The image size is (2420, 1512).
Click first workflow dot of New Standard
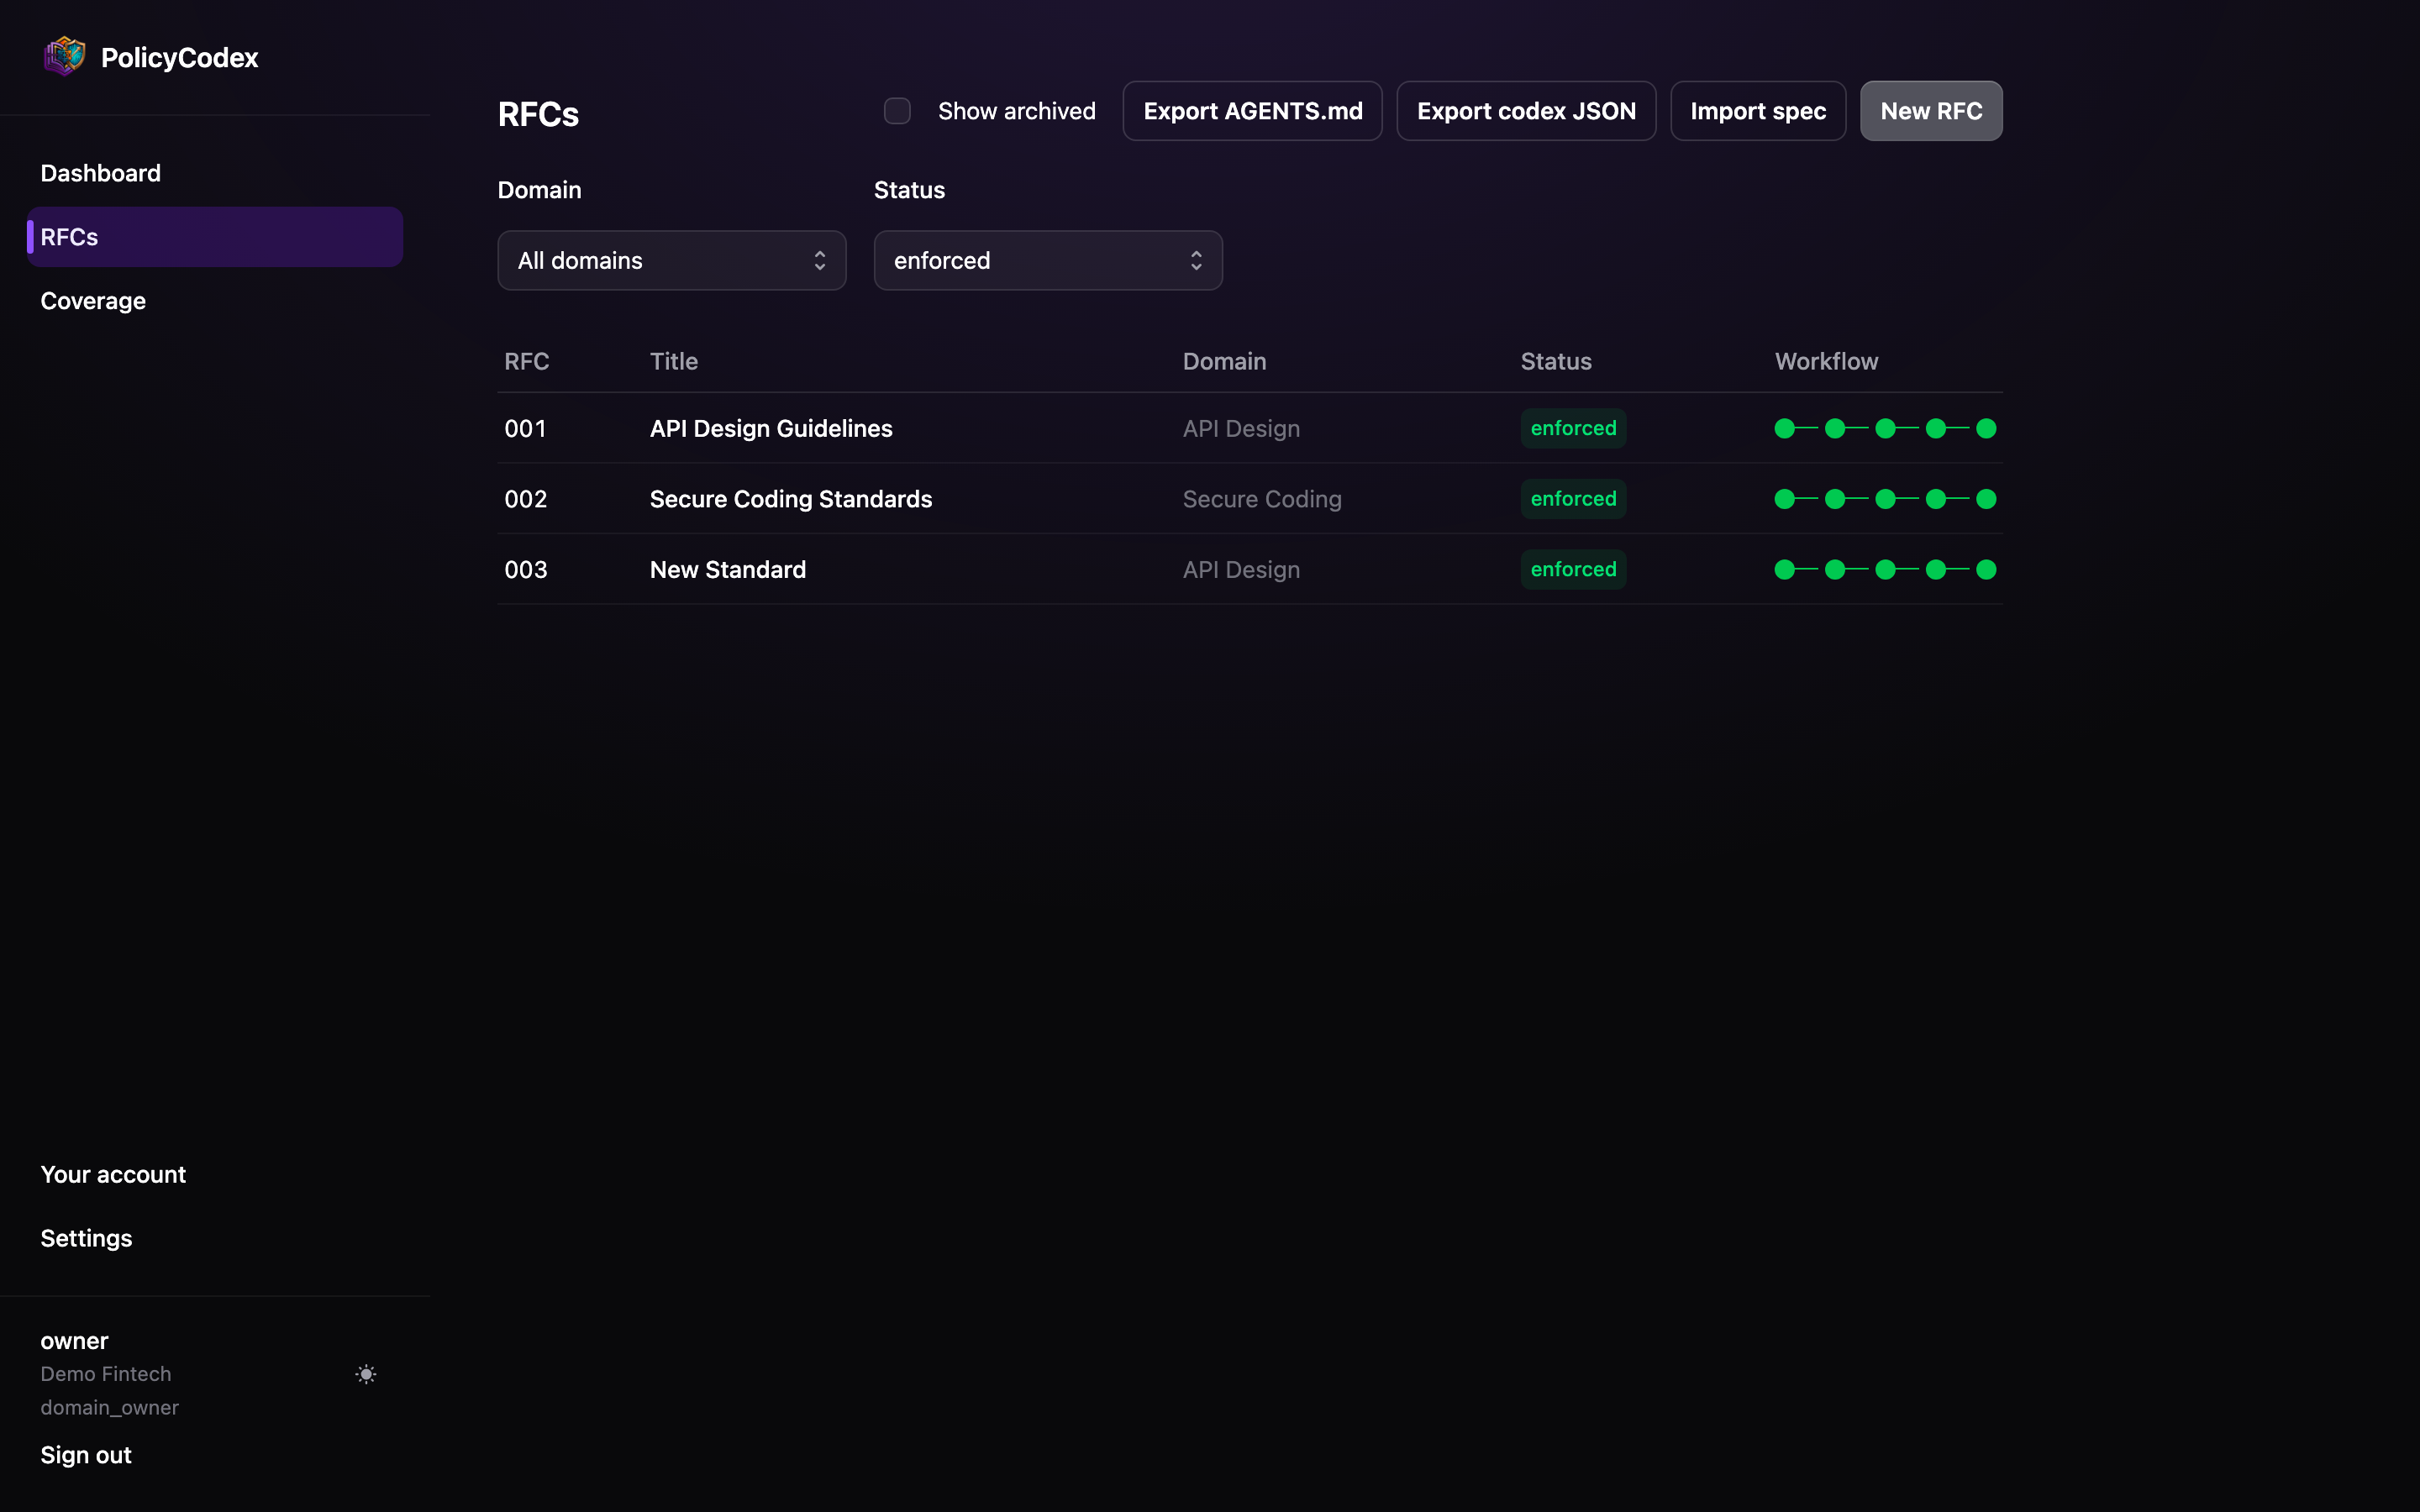[x=1785, y=569]
